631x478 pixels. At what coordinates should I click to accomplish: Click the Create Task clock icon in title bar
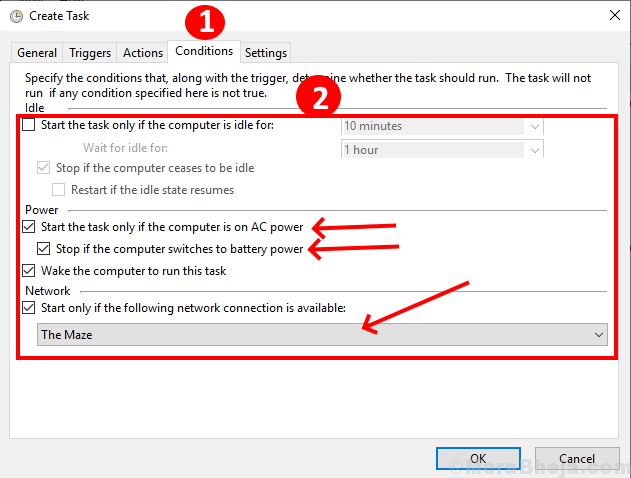pyautogui.click(x=13, y=15)
